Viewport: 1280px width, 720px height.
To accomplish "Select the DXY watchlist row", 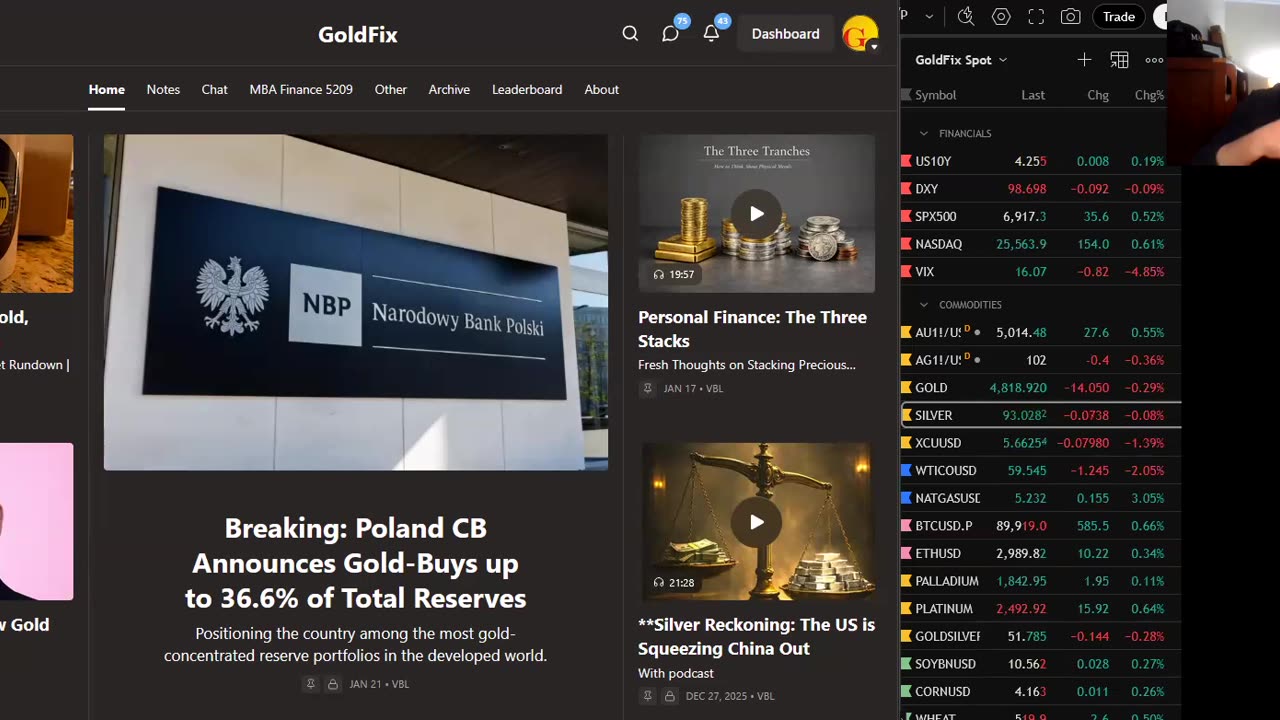I will 1040,189.
